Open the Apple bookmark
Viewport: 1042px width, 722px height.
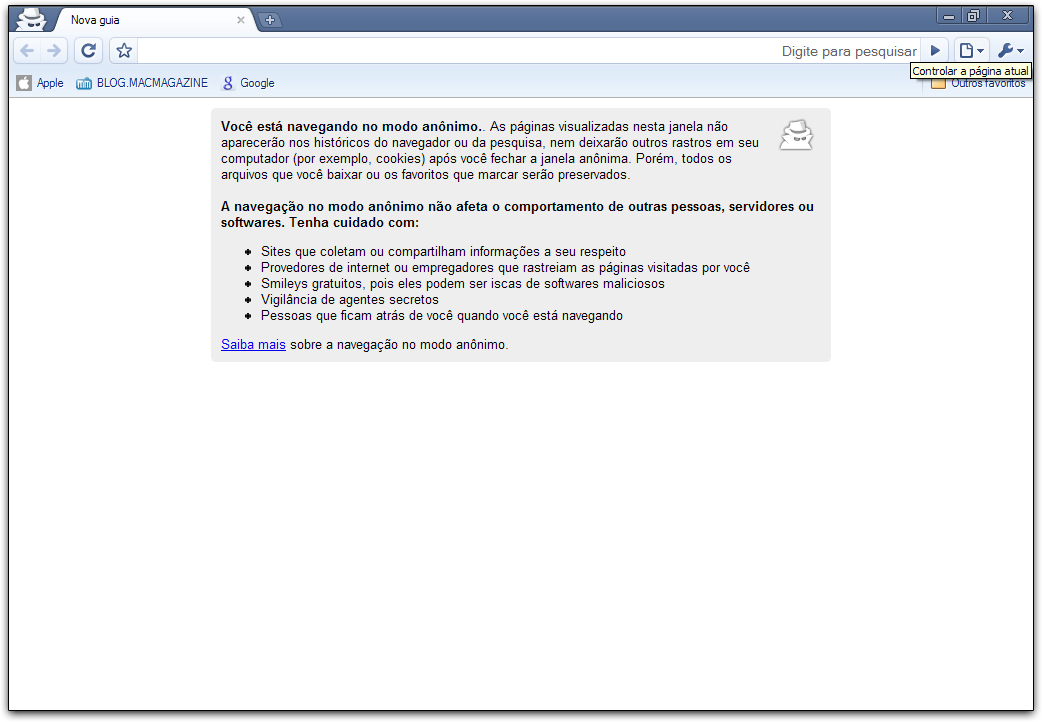point(41,83)
